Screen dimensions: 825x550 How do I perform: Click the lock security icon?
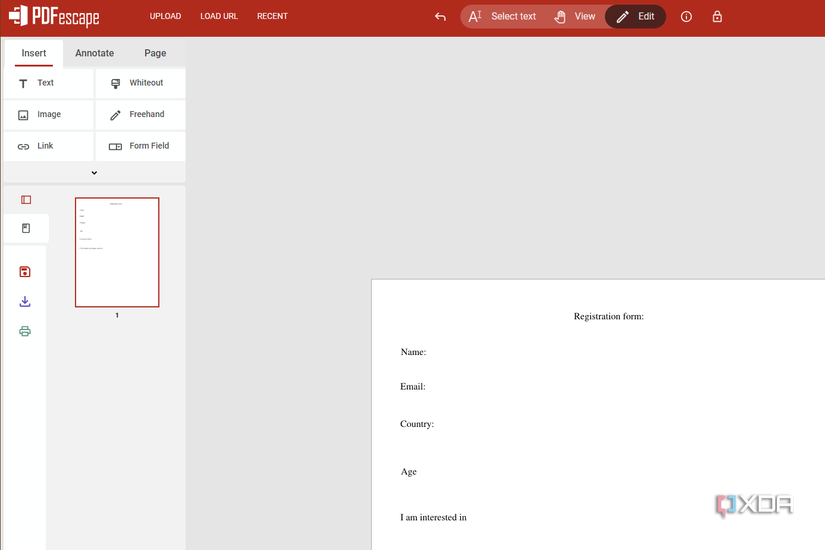coord(717,17)
